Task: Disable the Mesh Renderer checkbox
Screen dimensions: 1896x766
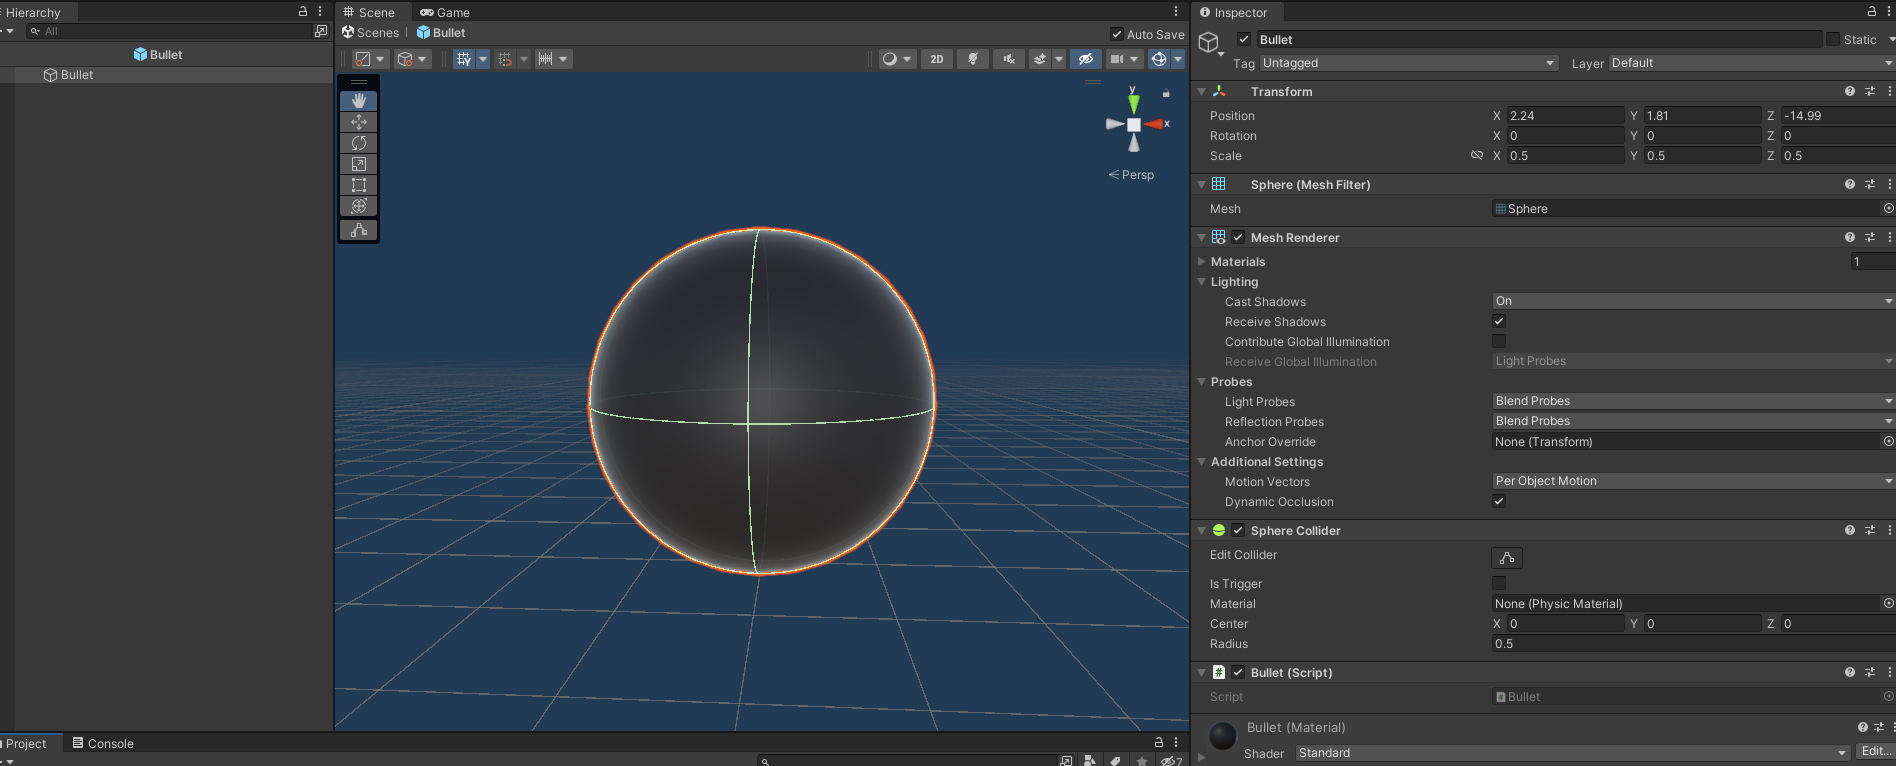Action: coord(1238,237)
